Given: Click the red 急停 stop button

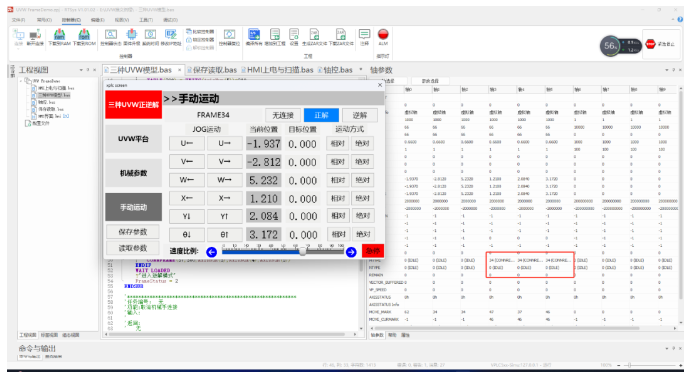Looking at the screenshot, I should (373, 251).
